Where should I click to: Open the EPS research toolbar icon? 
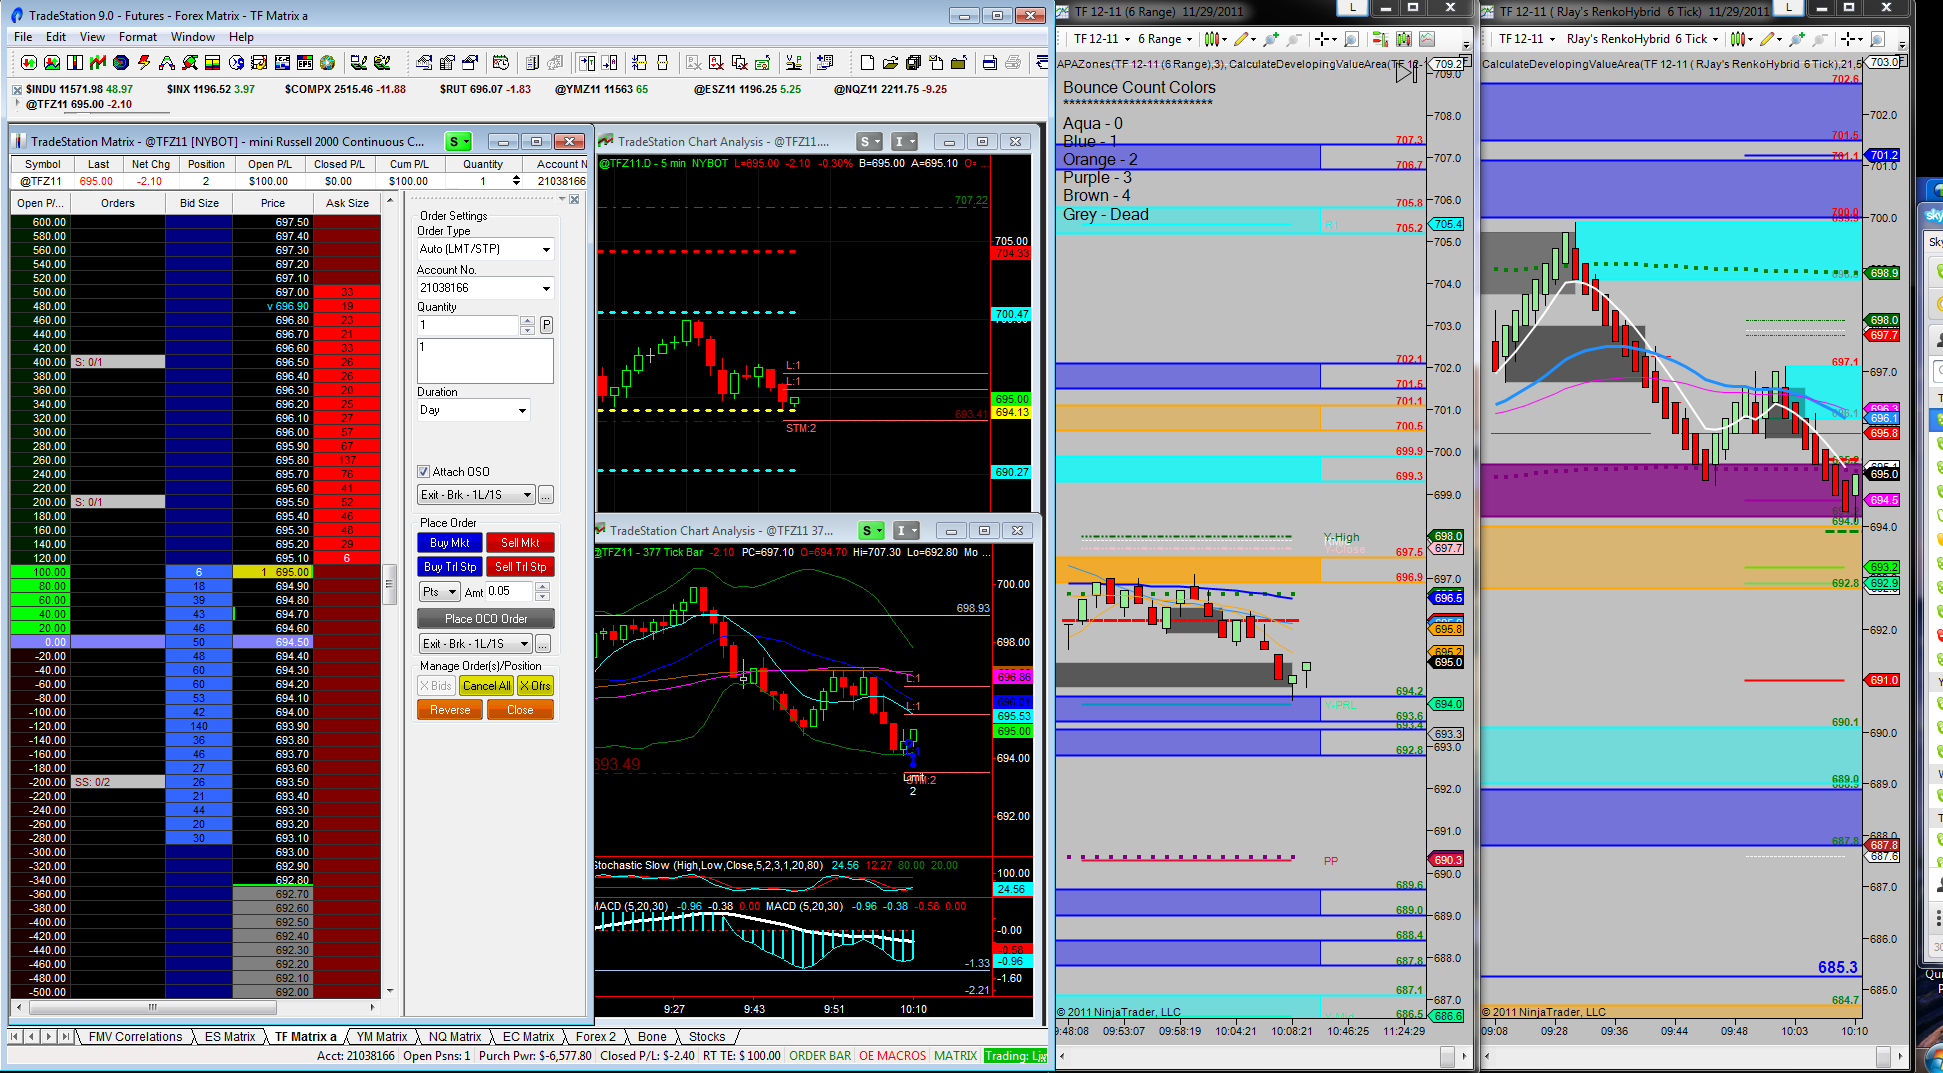[305, 63]
